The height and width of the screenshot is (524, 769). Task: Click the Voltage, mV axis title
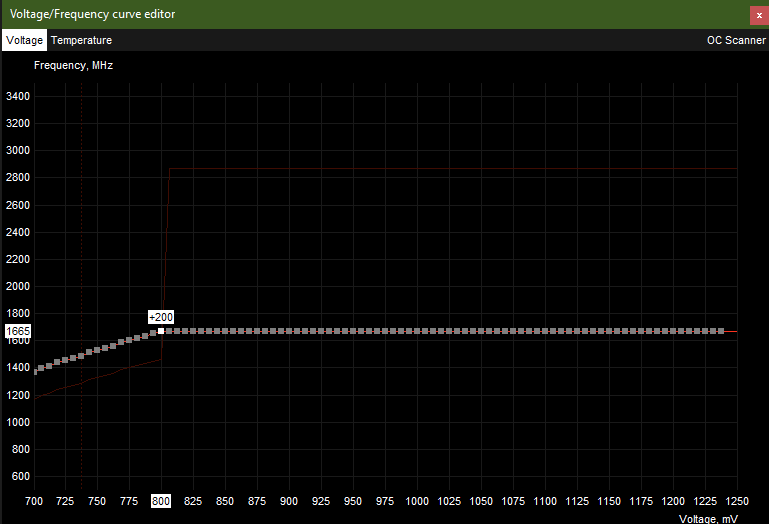(x=708, y=519)
